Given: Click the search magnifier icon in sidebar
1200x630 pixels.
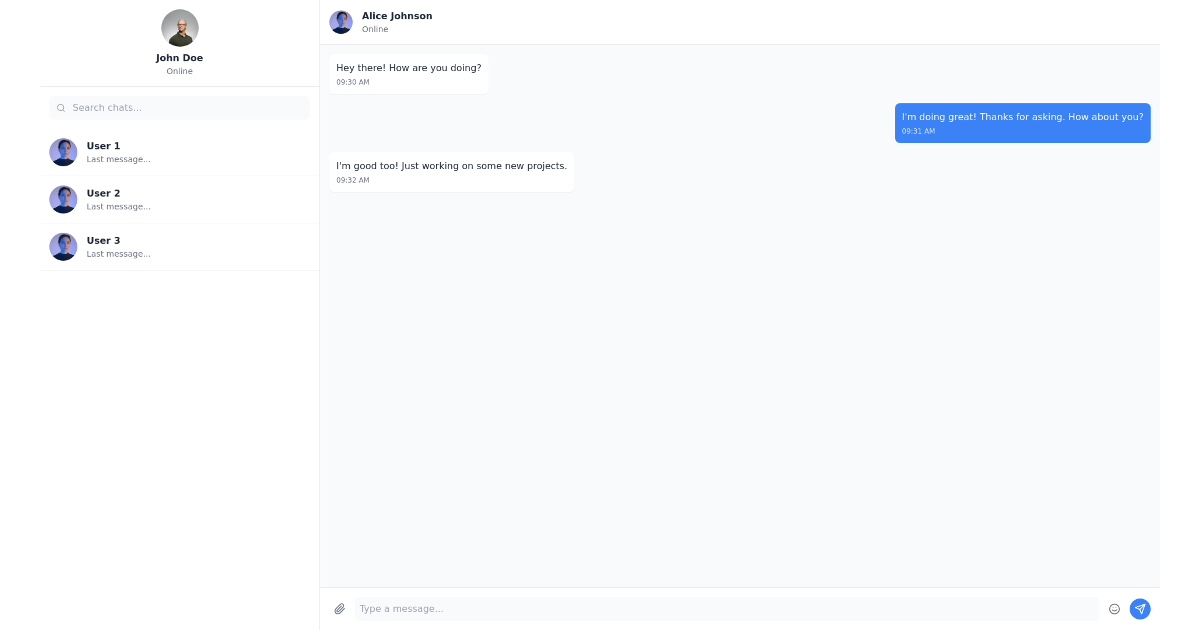Looking at the screenshot, I should 61,107.
